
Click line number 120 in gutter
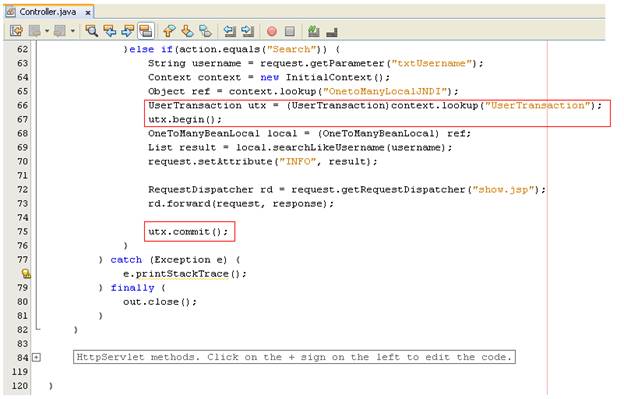tap(20, 385)
